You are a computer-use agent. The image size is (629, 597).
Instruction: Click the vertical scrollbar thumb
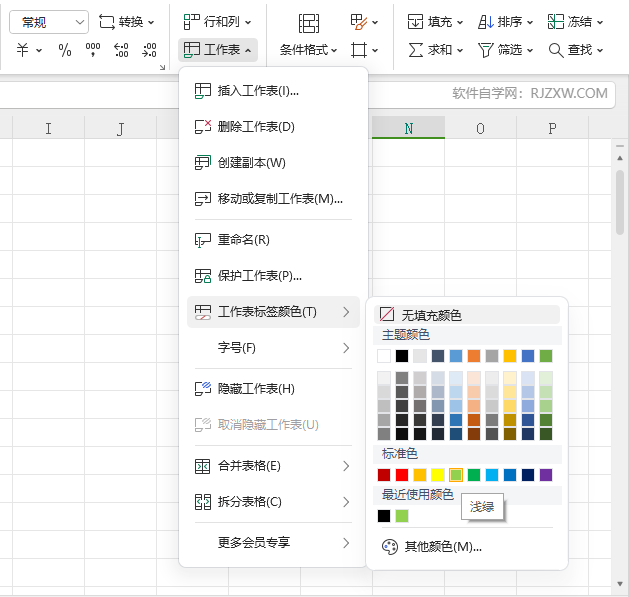point(620,203)
